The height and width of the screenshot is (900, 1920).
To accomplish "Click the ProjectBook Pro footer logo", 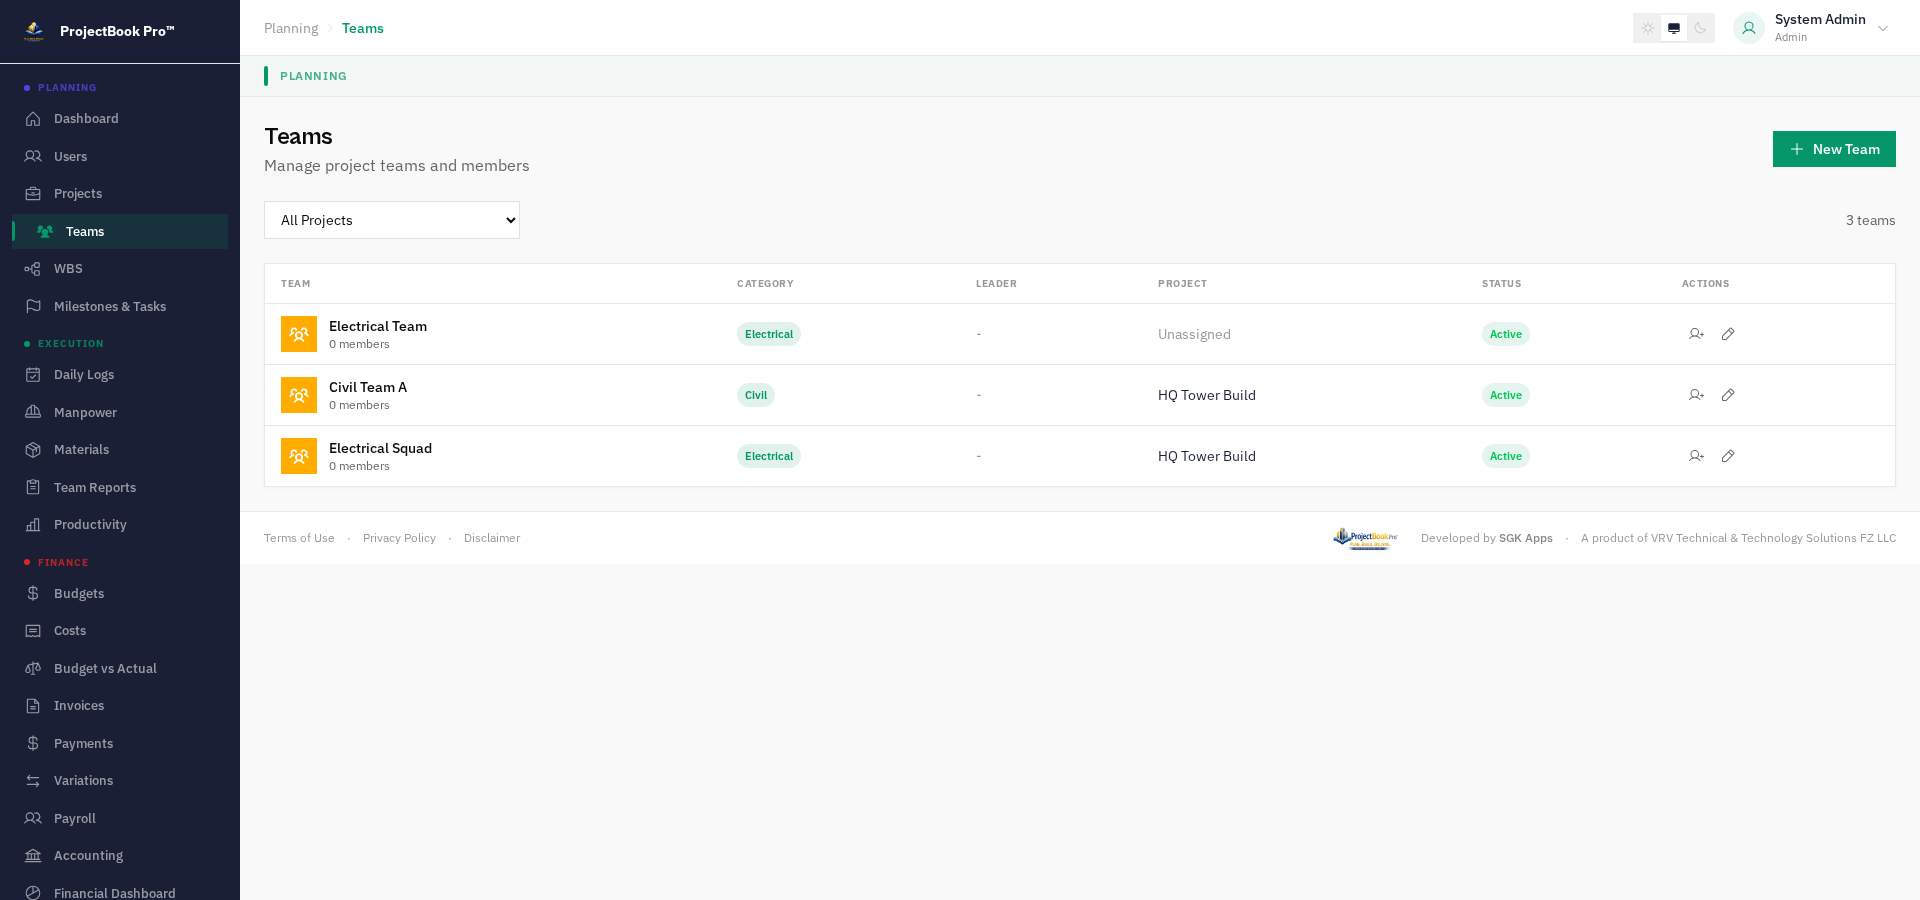I will [x=1365, y=538].
